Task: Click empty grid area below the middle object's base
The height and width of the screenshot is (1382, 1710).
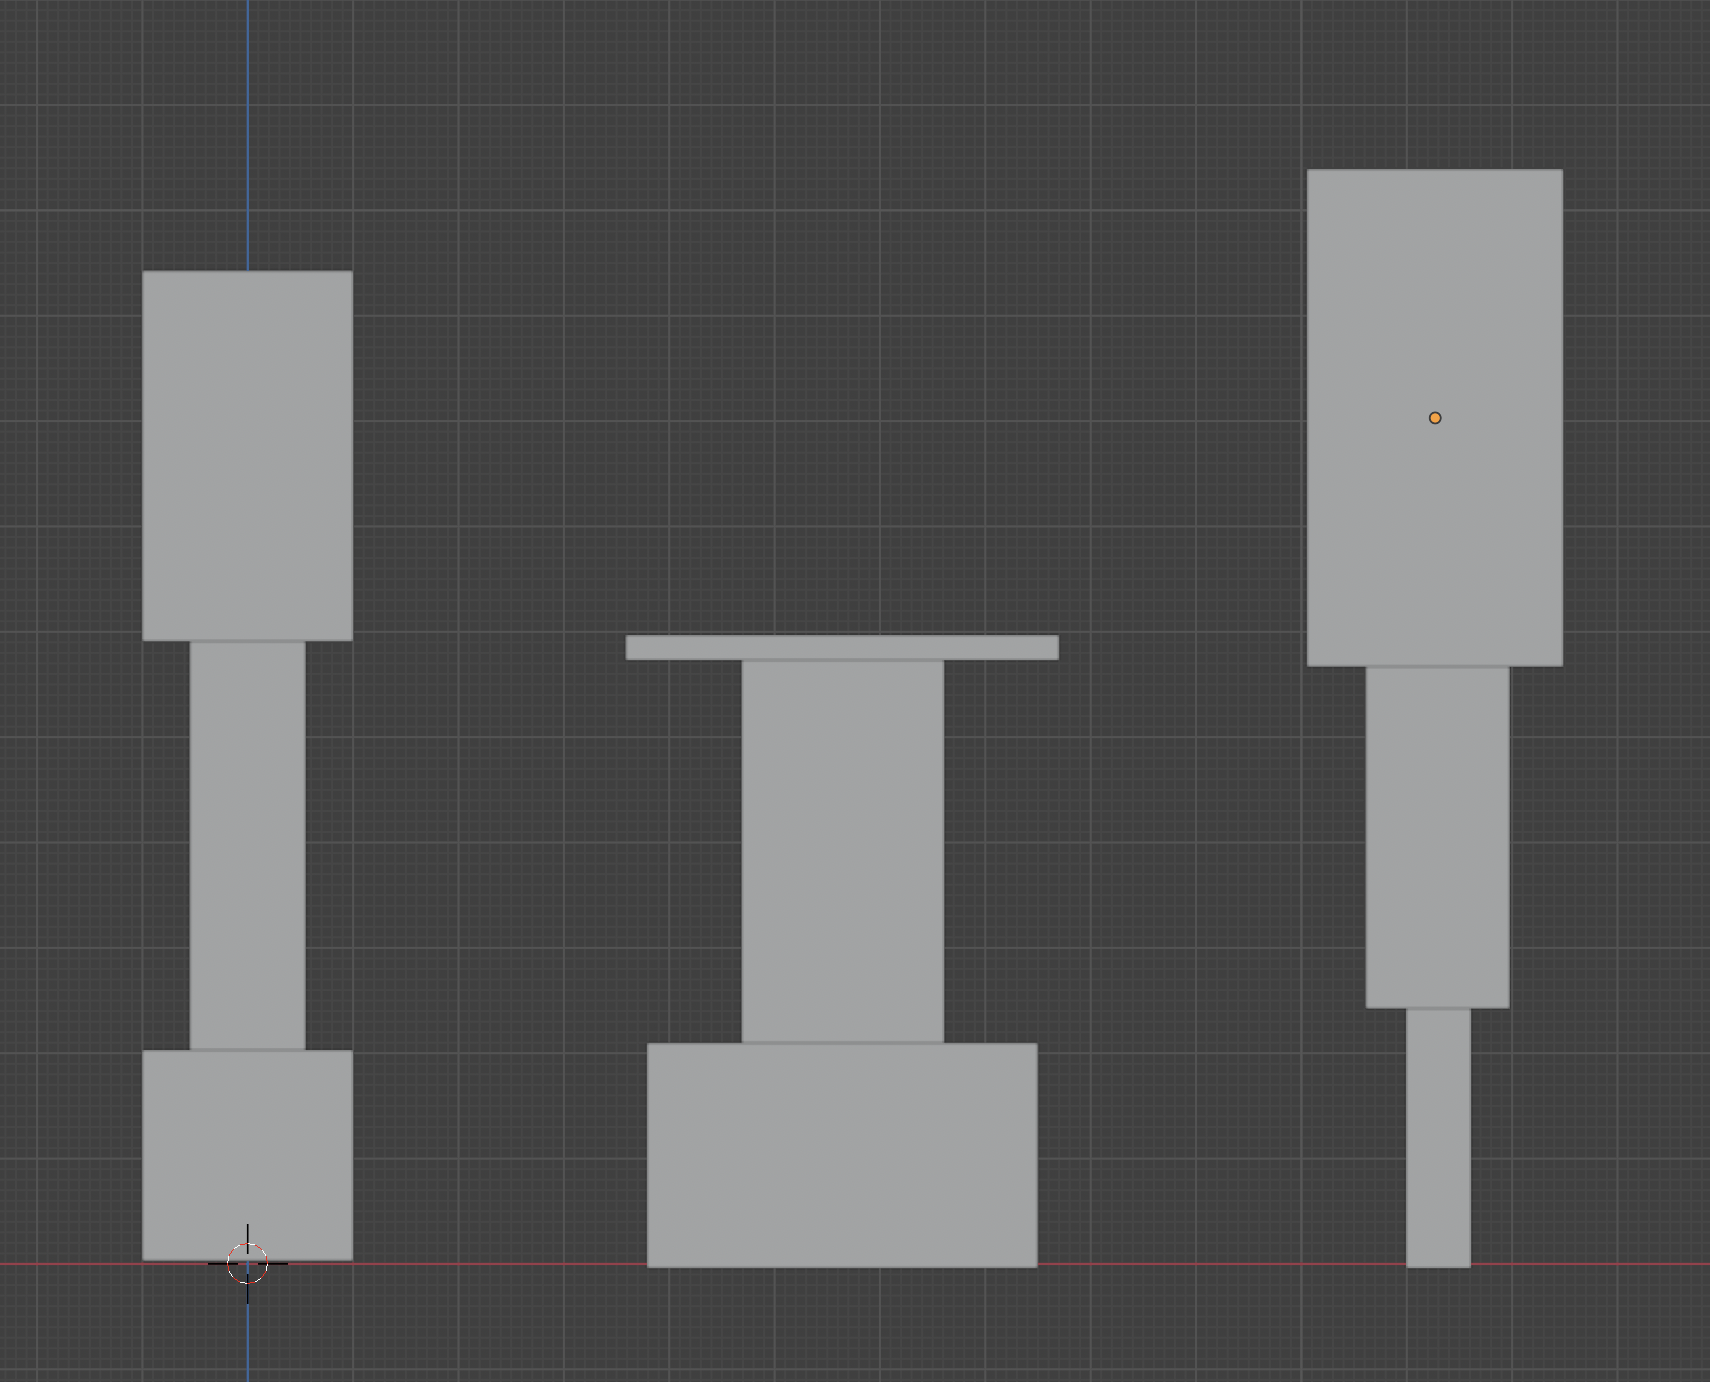Action: point(842,1330)
